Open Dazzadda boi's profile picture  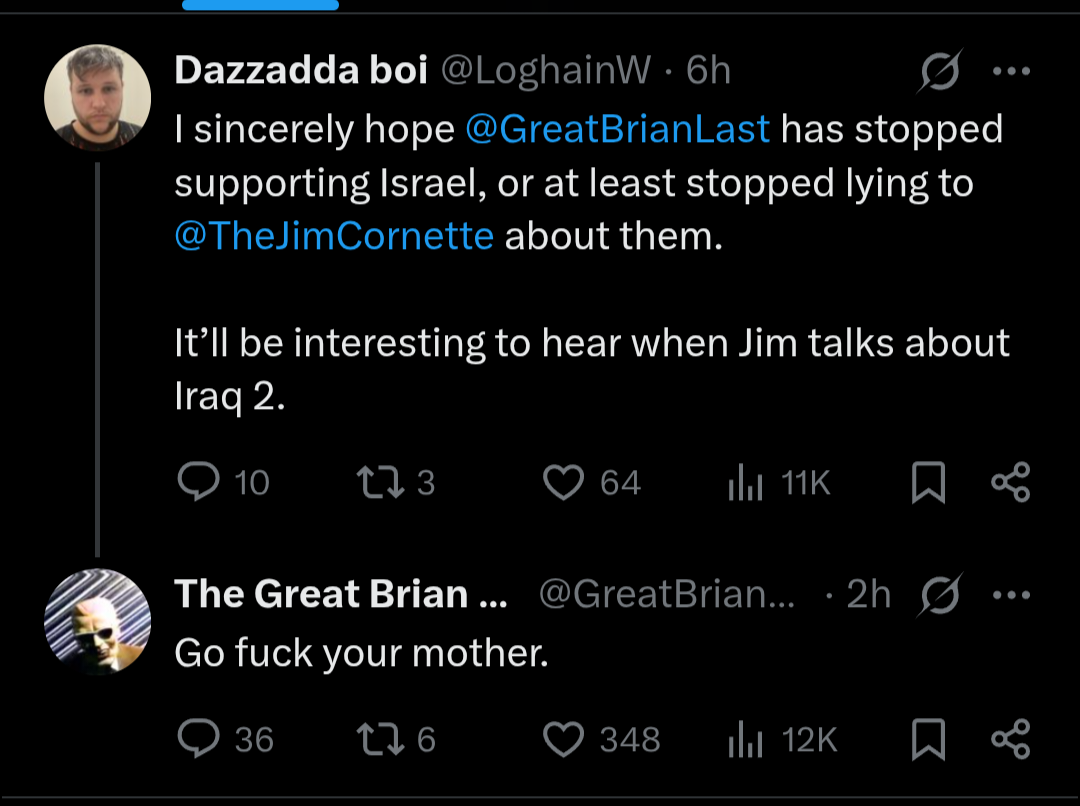[97, 97]
